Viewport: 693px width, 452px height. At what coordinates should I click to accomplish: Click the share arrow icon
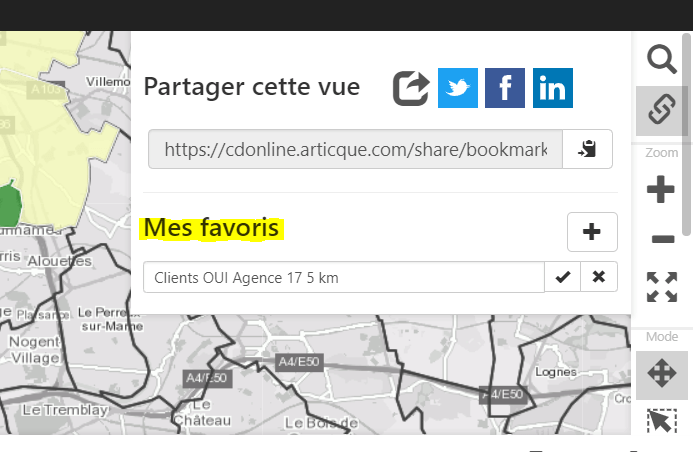pyautogui.click(x=411, y=88)
